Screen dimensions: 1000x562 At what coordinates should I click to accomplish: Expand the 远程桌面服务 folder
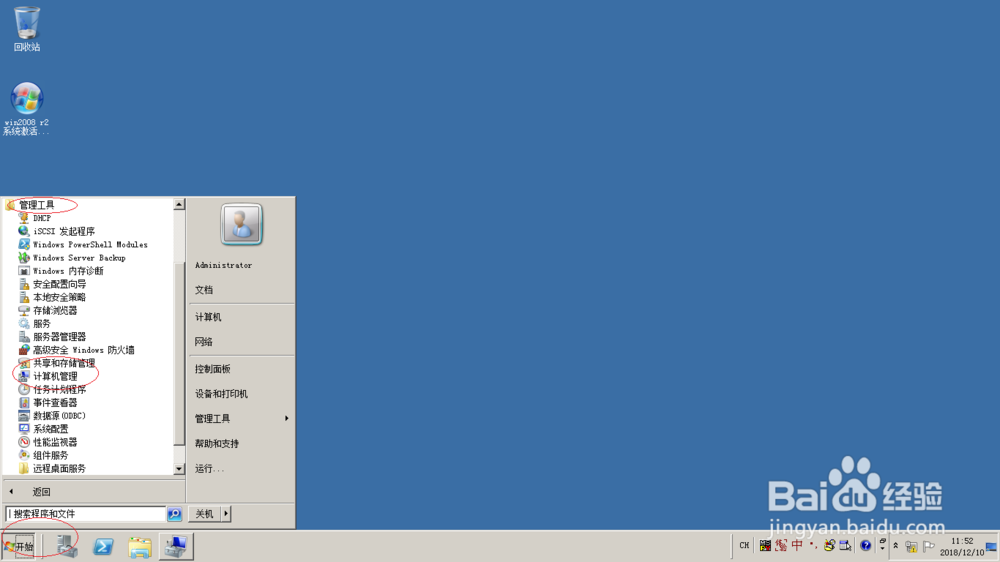tap(52, 468)
